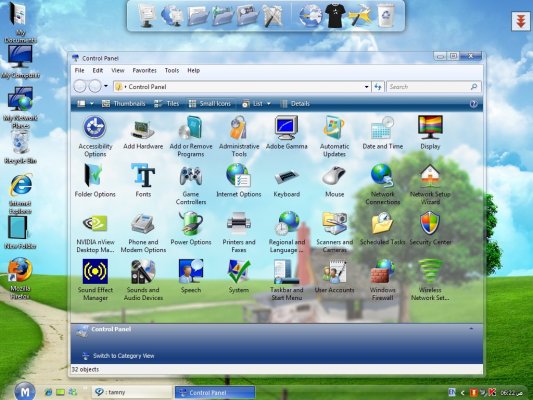Open Windows Firewall

pos(382,280)
